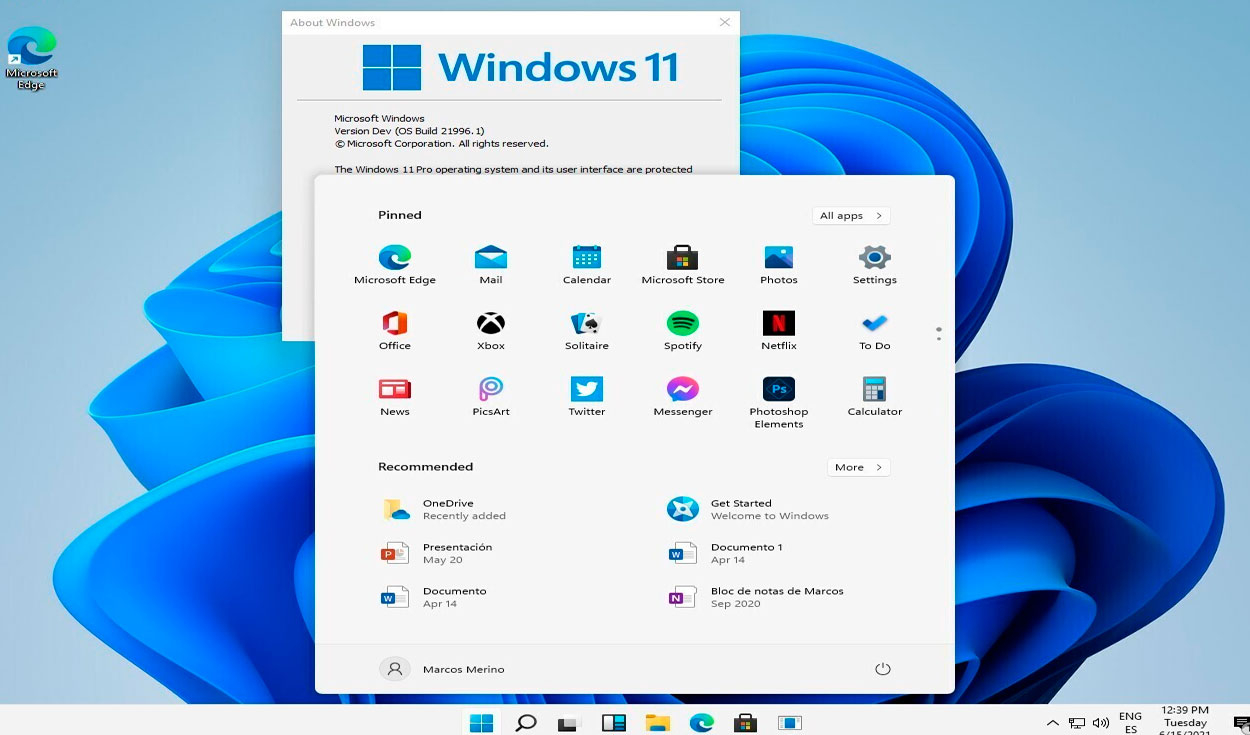
Task: Open the Calendar pinned app
Action: click(x=587, y=265)
